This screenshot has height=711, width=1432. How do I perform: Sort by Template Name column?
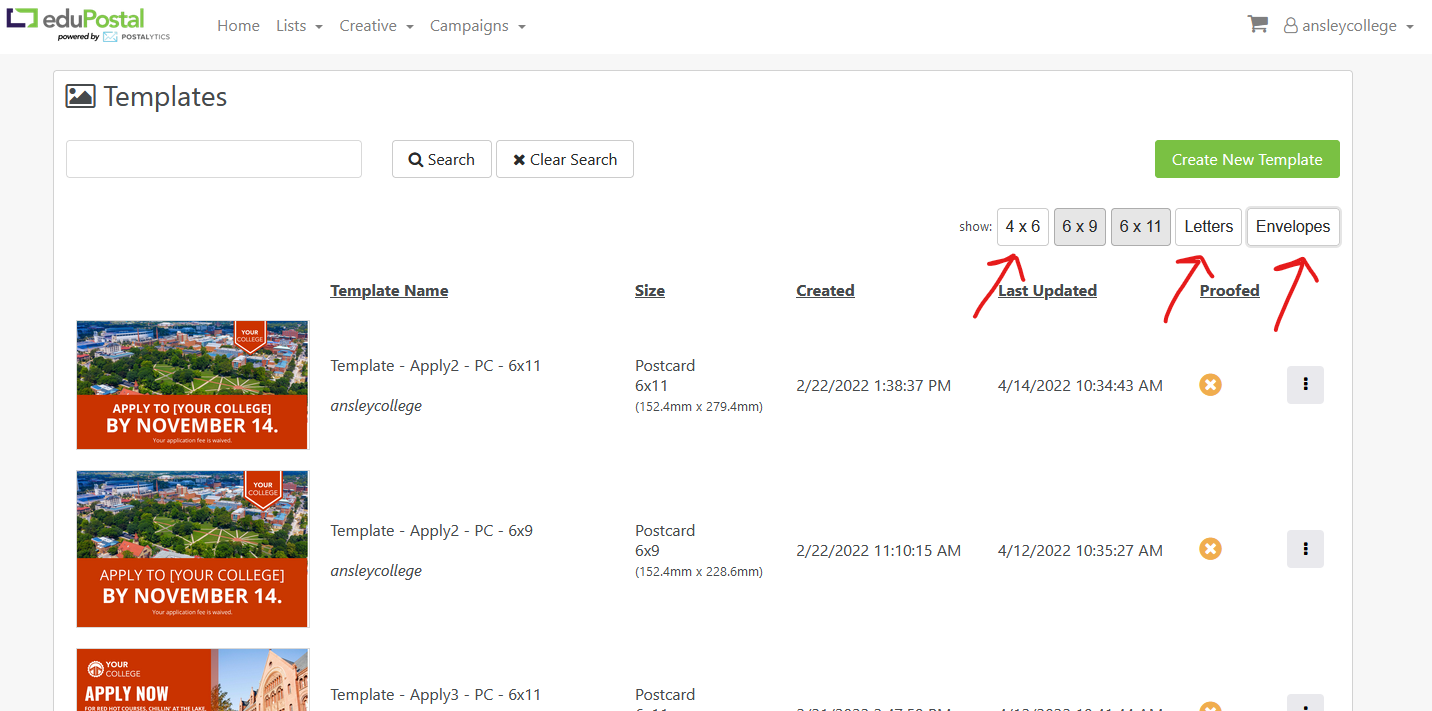coord(389,291)
